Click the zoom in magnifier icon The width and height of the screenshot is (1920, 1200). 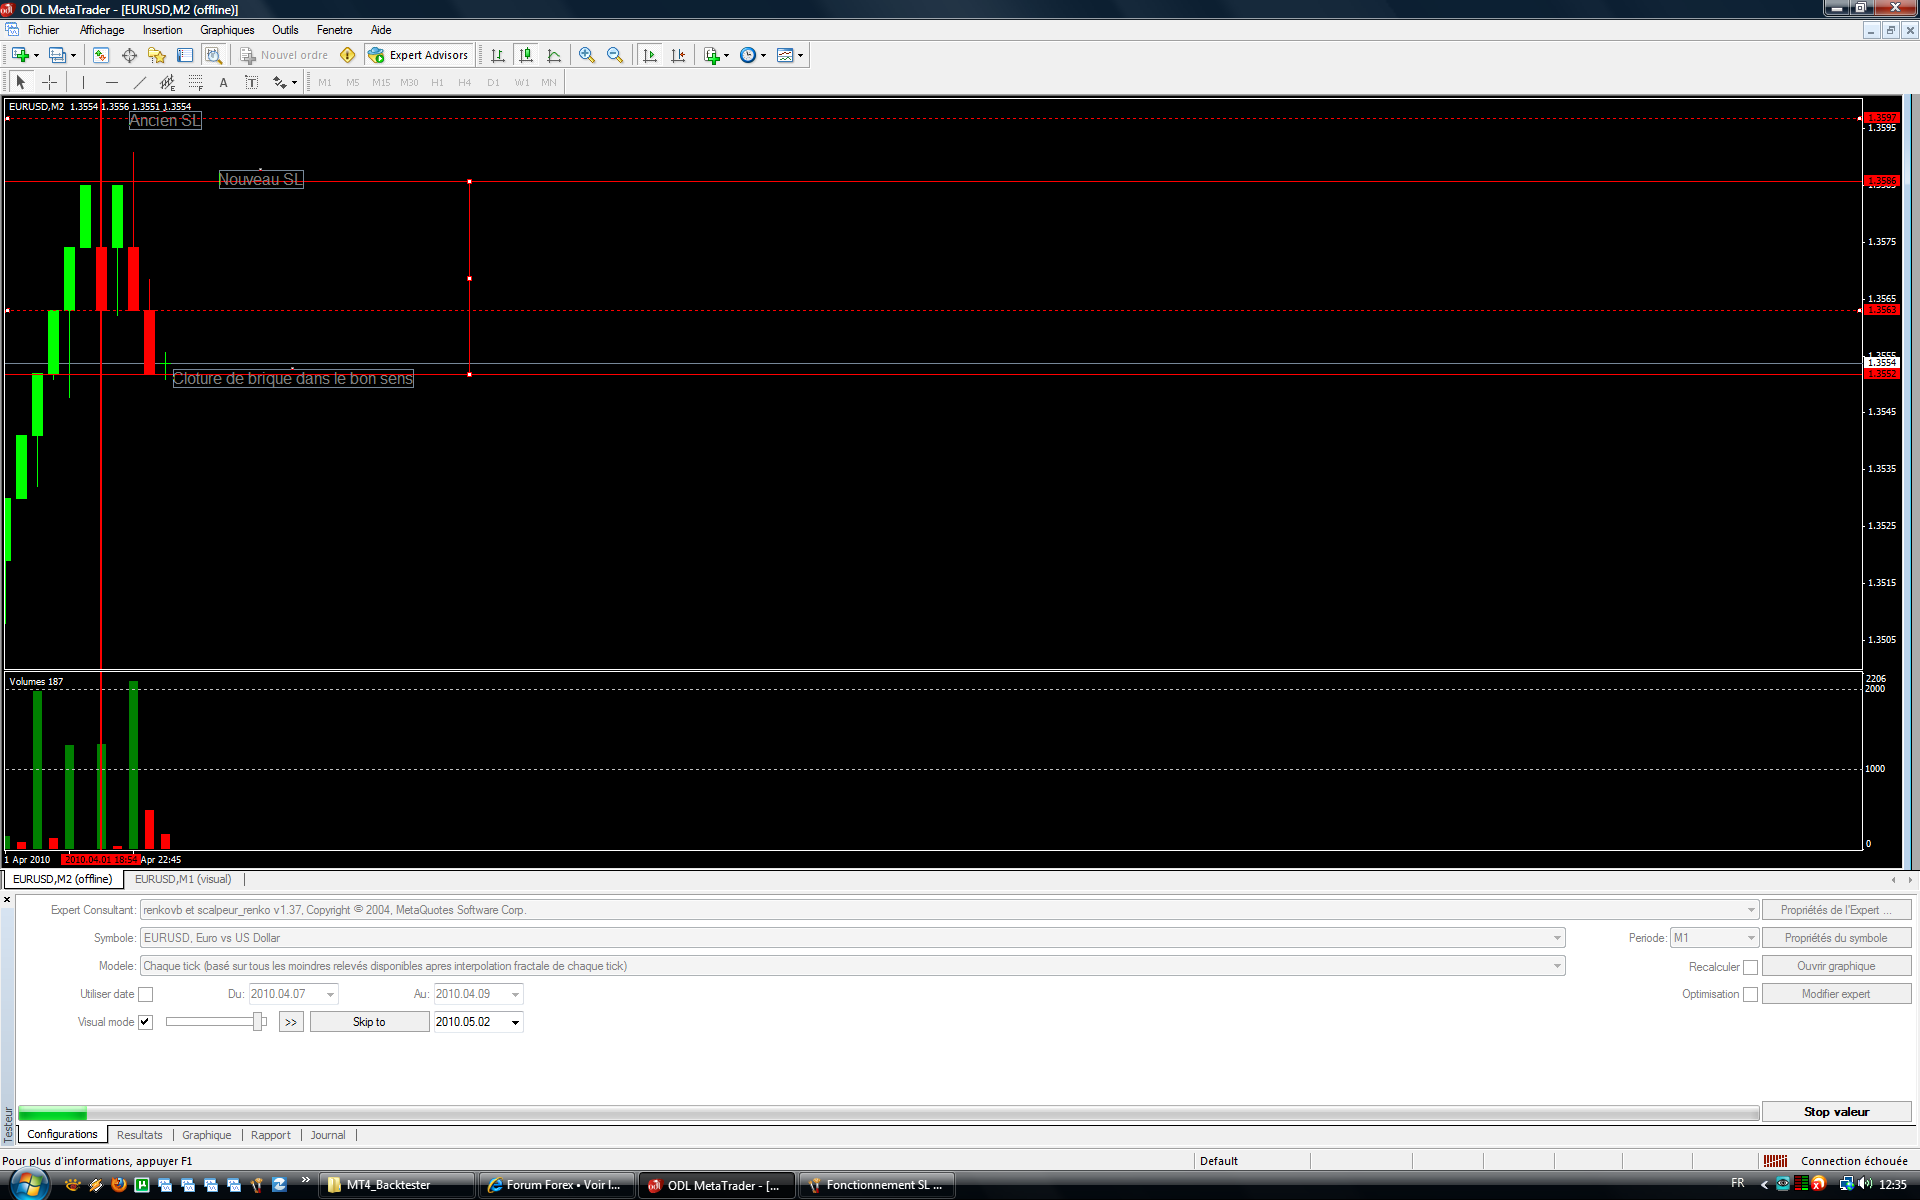(587, 55)
